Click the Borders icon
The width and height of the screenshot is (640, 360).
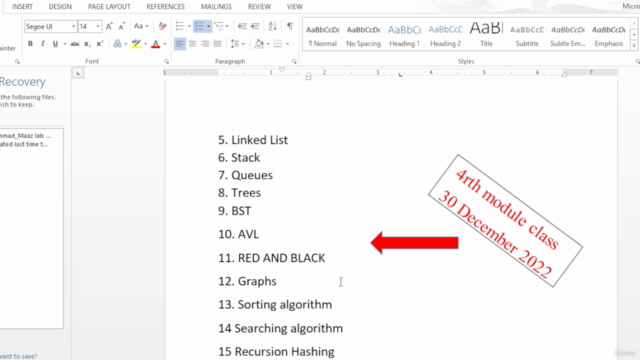(278, 44)
